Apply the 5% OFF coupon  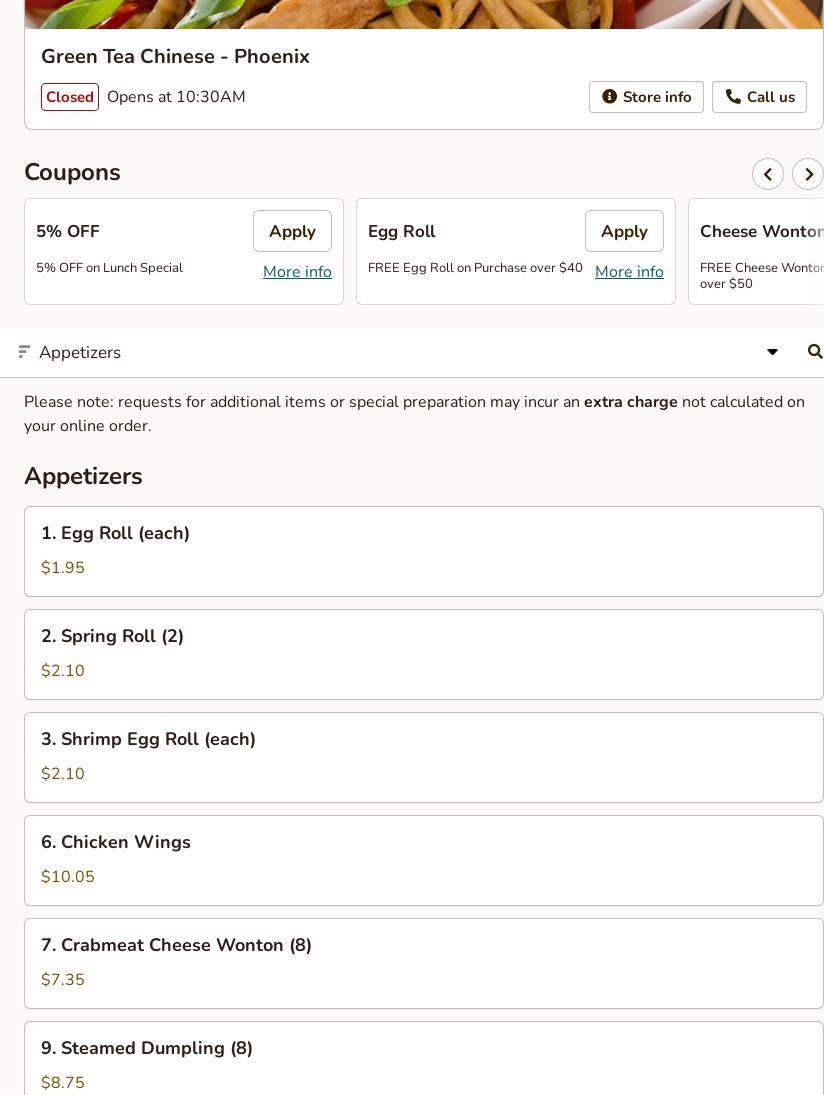(x=292, y=231)
